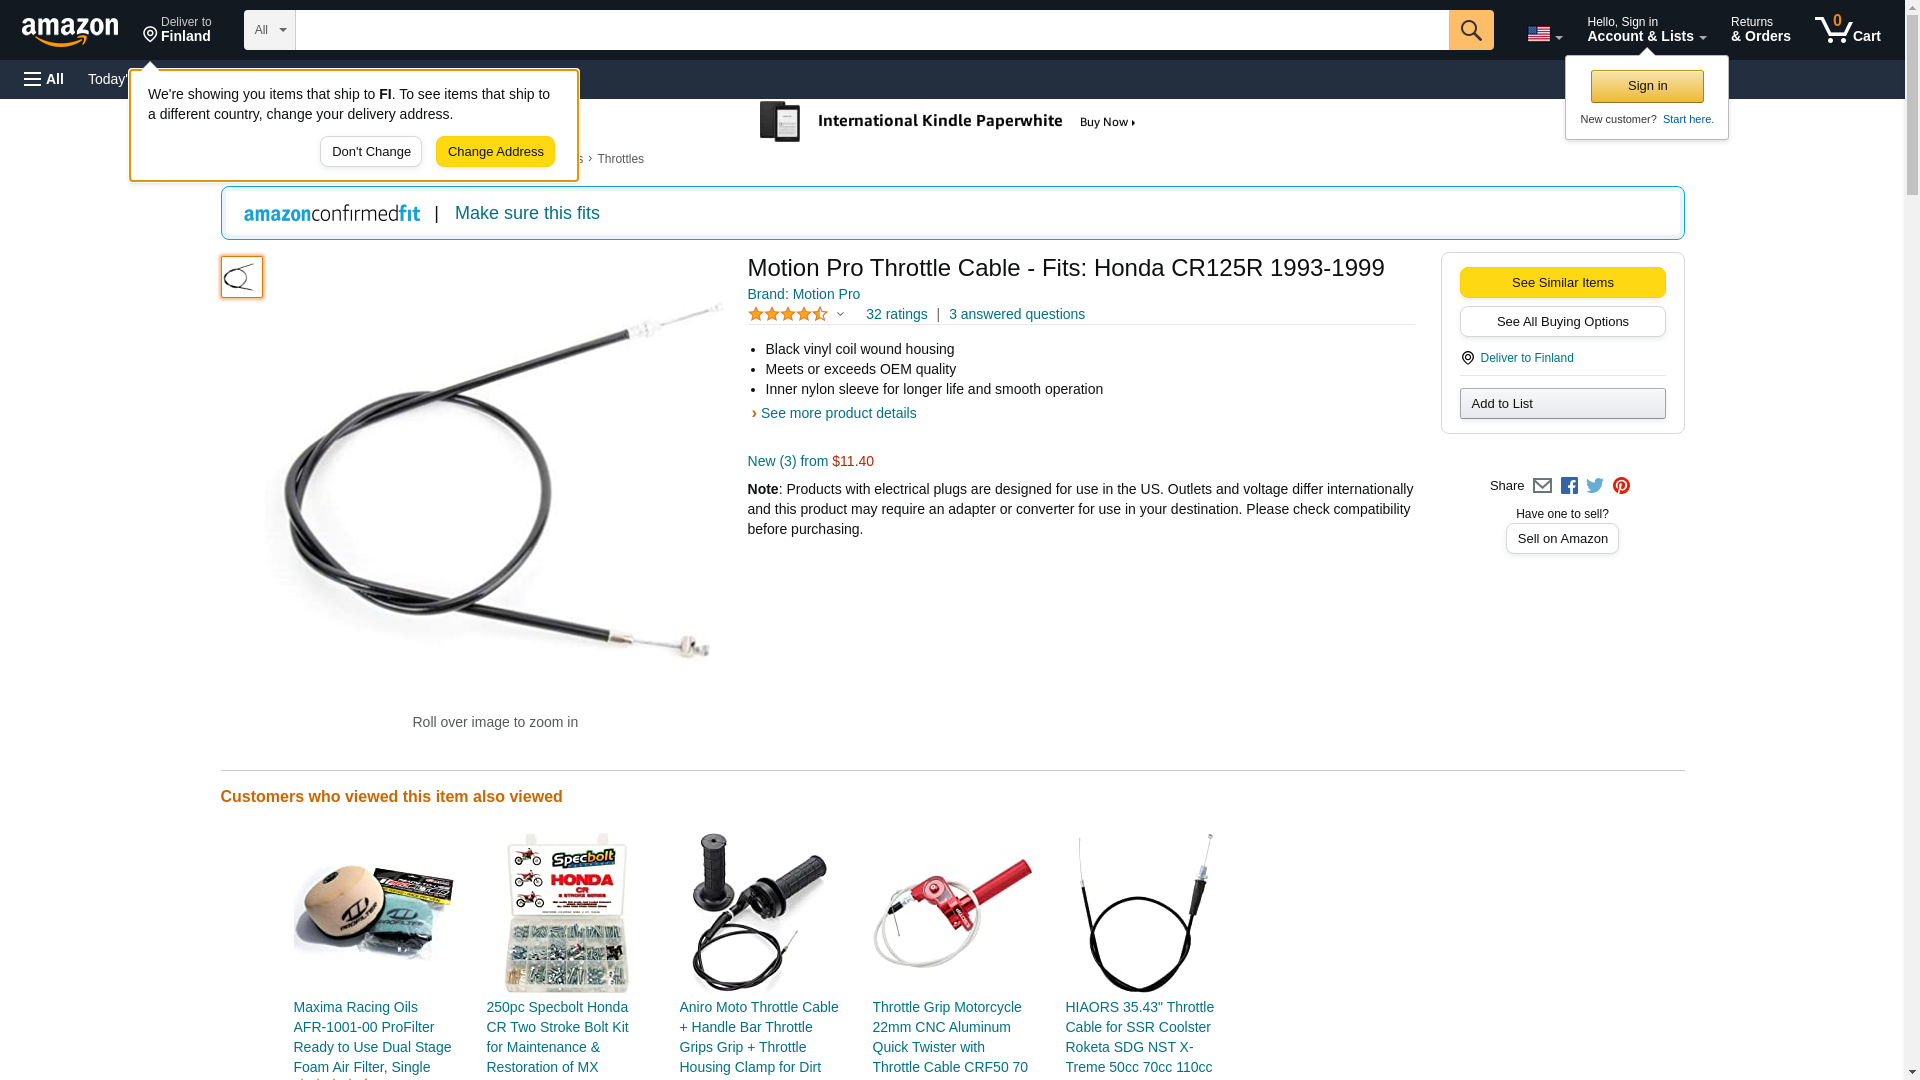
Task: Click the Amazon logo
Action: pyautogui.click(x=70, y=30)
